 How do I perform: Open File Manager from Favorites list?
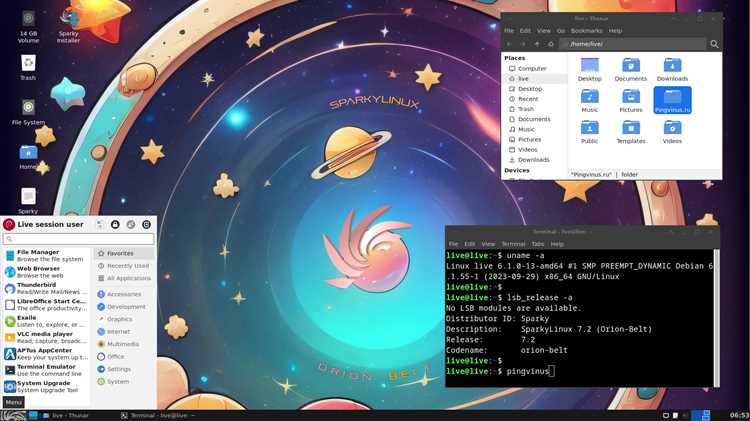point(46,255)
